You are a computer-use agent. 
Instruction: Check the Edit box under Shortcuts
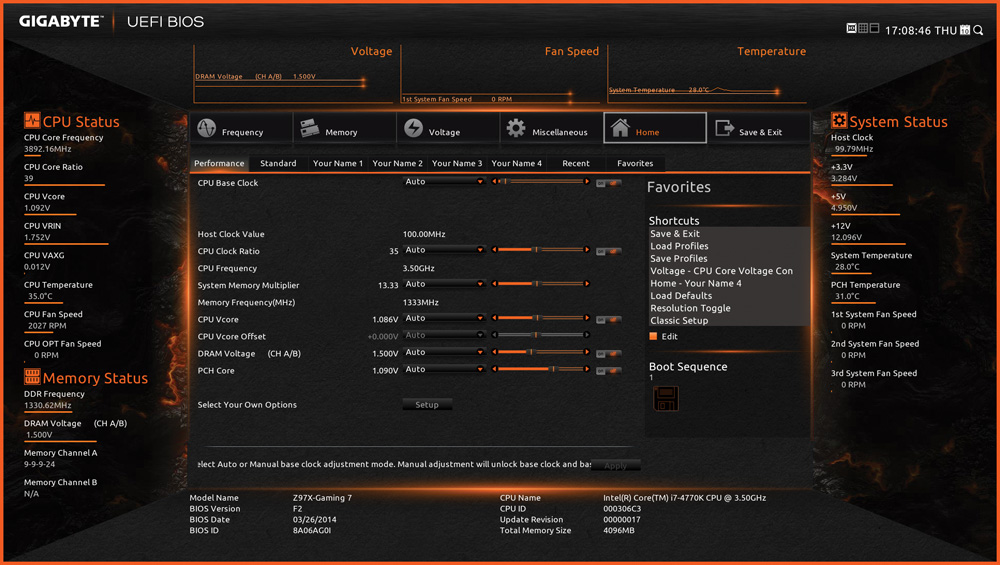pos(653,336)
